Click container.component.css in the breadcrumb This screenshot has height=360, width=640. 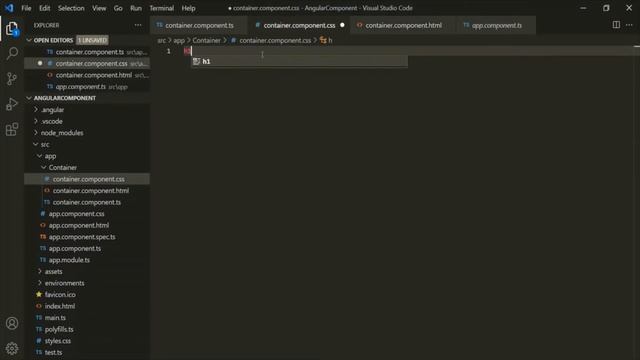[275, 40]
